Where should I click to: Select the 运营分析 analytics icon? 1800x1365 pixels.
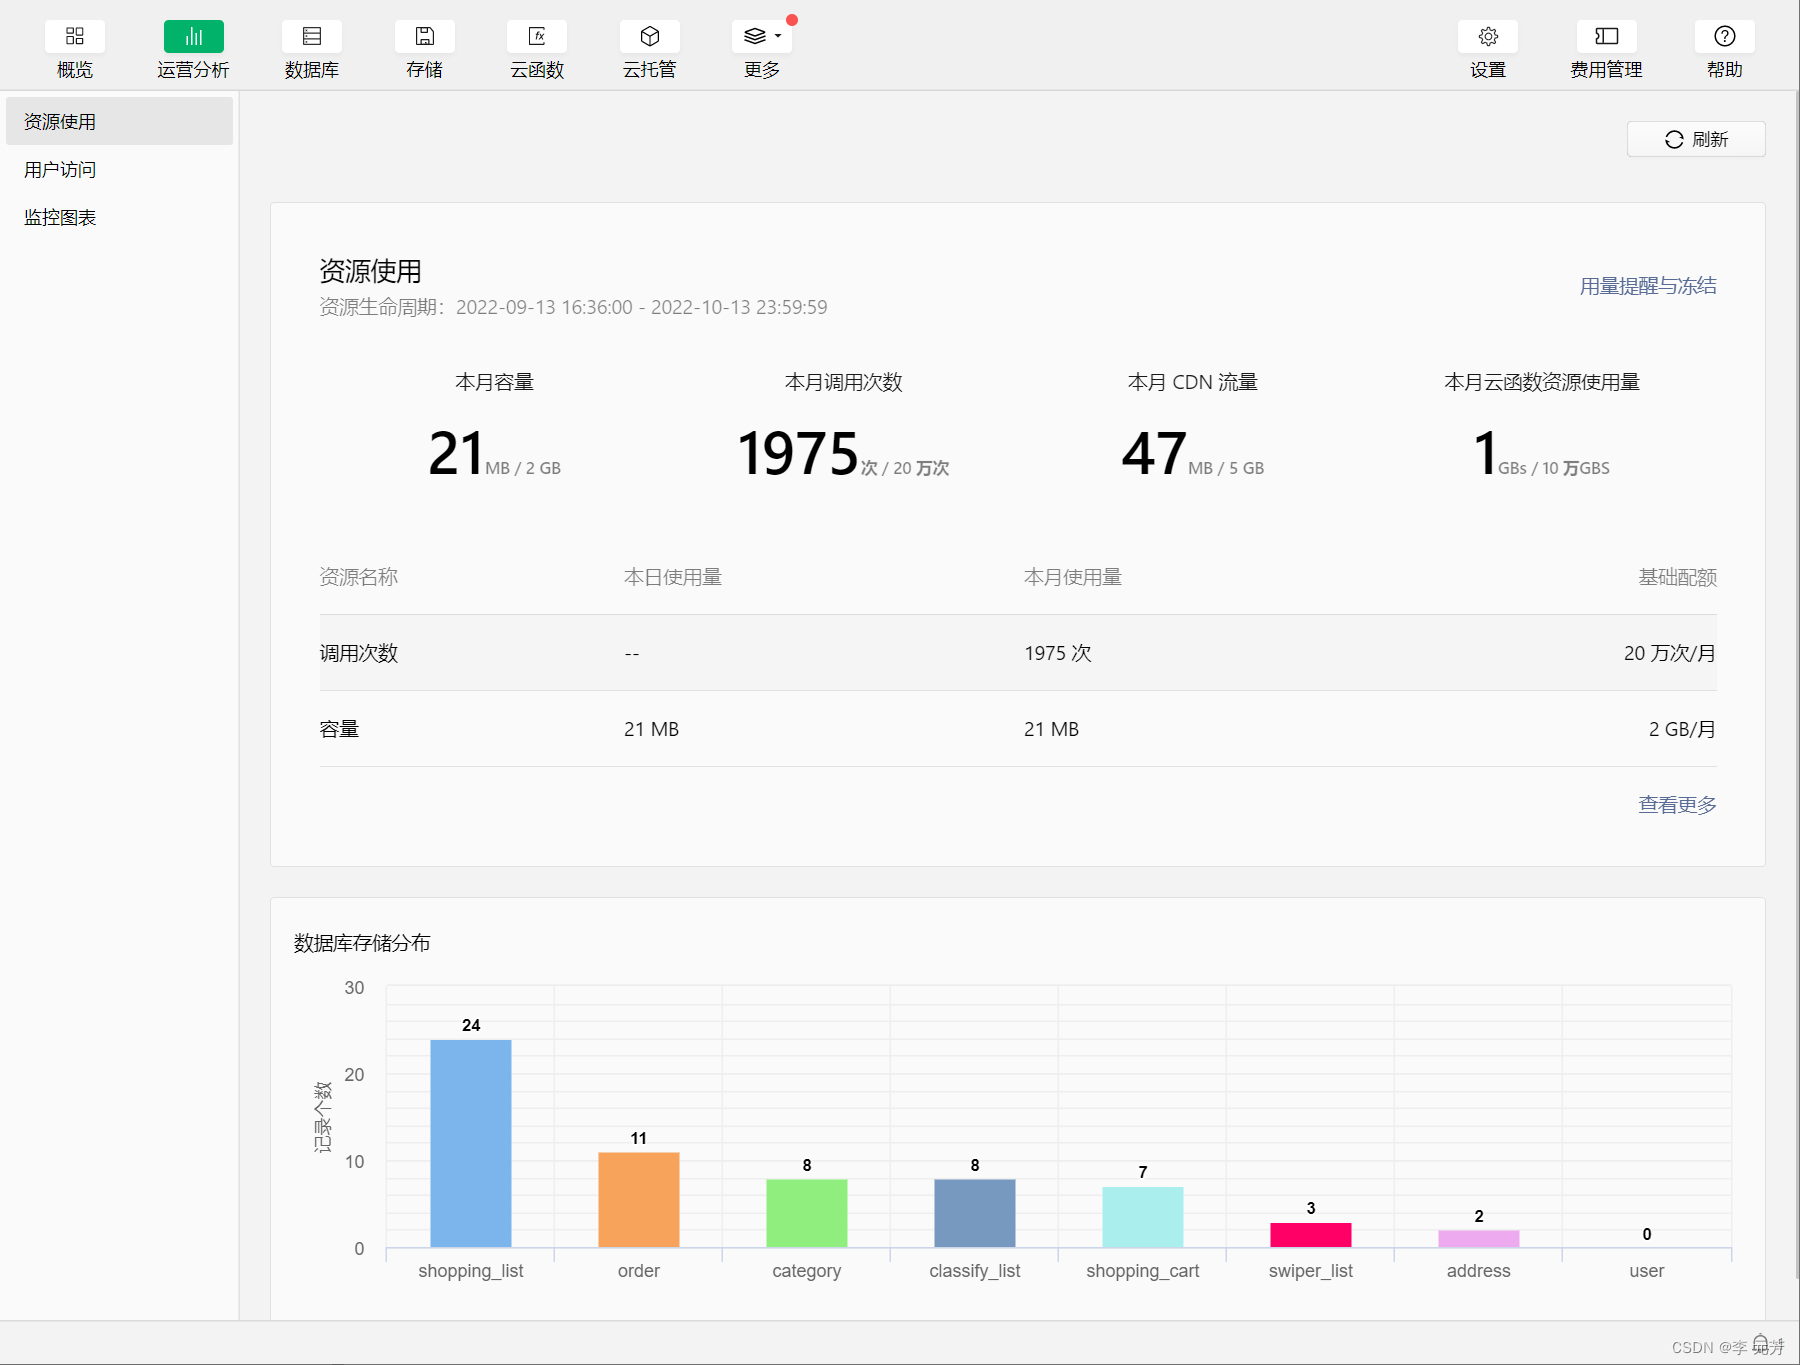(x=194, y=37)
